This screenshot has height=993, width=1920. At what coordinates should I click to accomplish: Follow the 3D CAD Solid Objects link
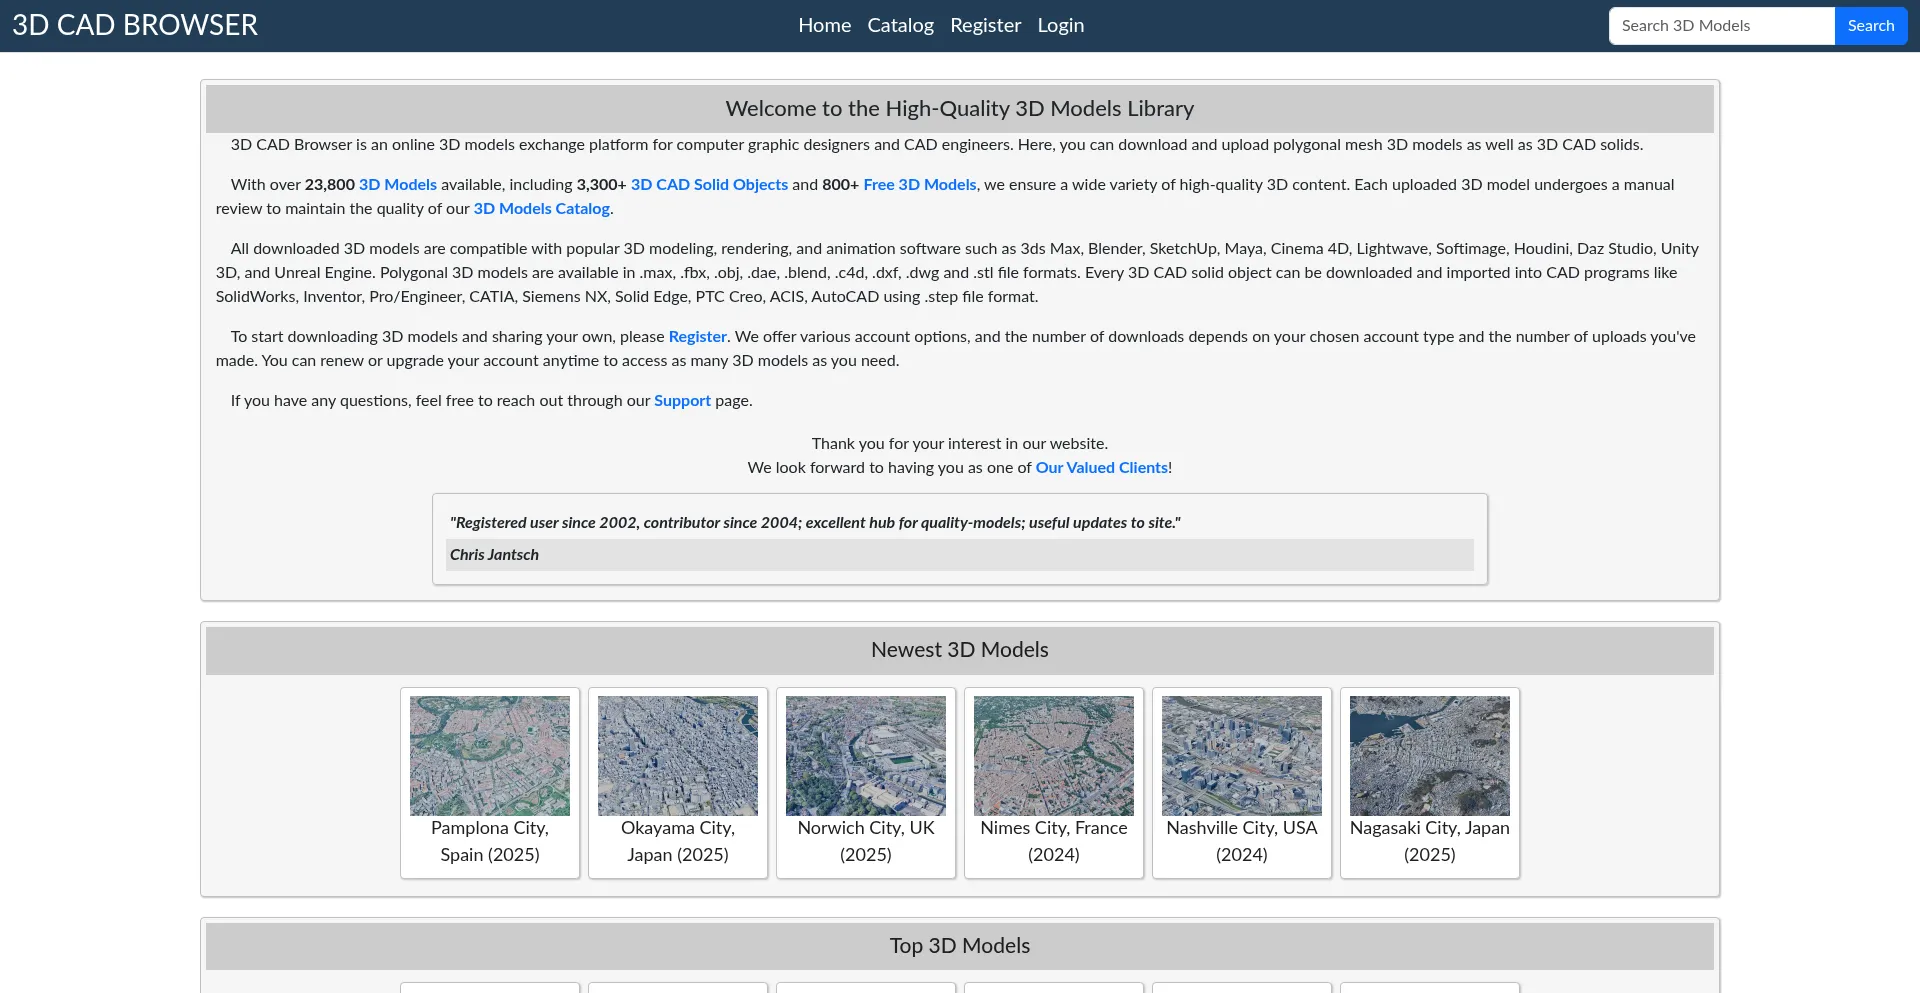point(709,185)
